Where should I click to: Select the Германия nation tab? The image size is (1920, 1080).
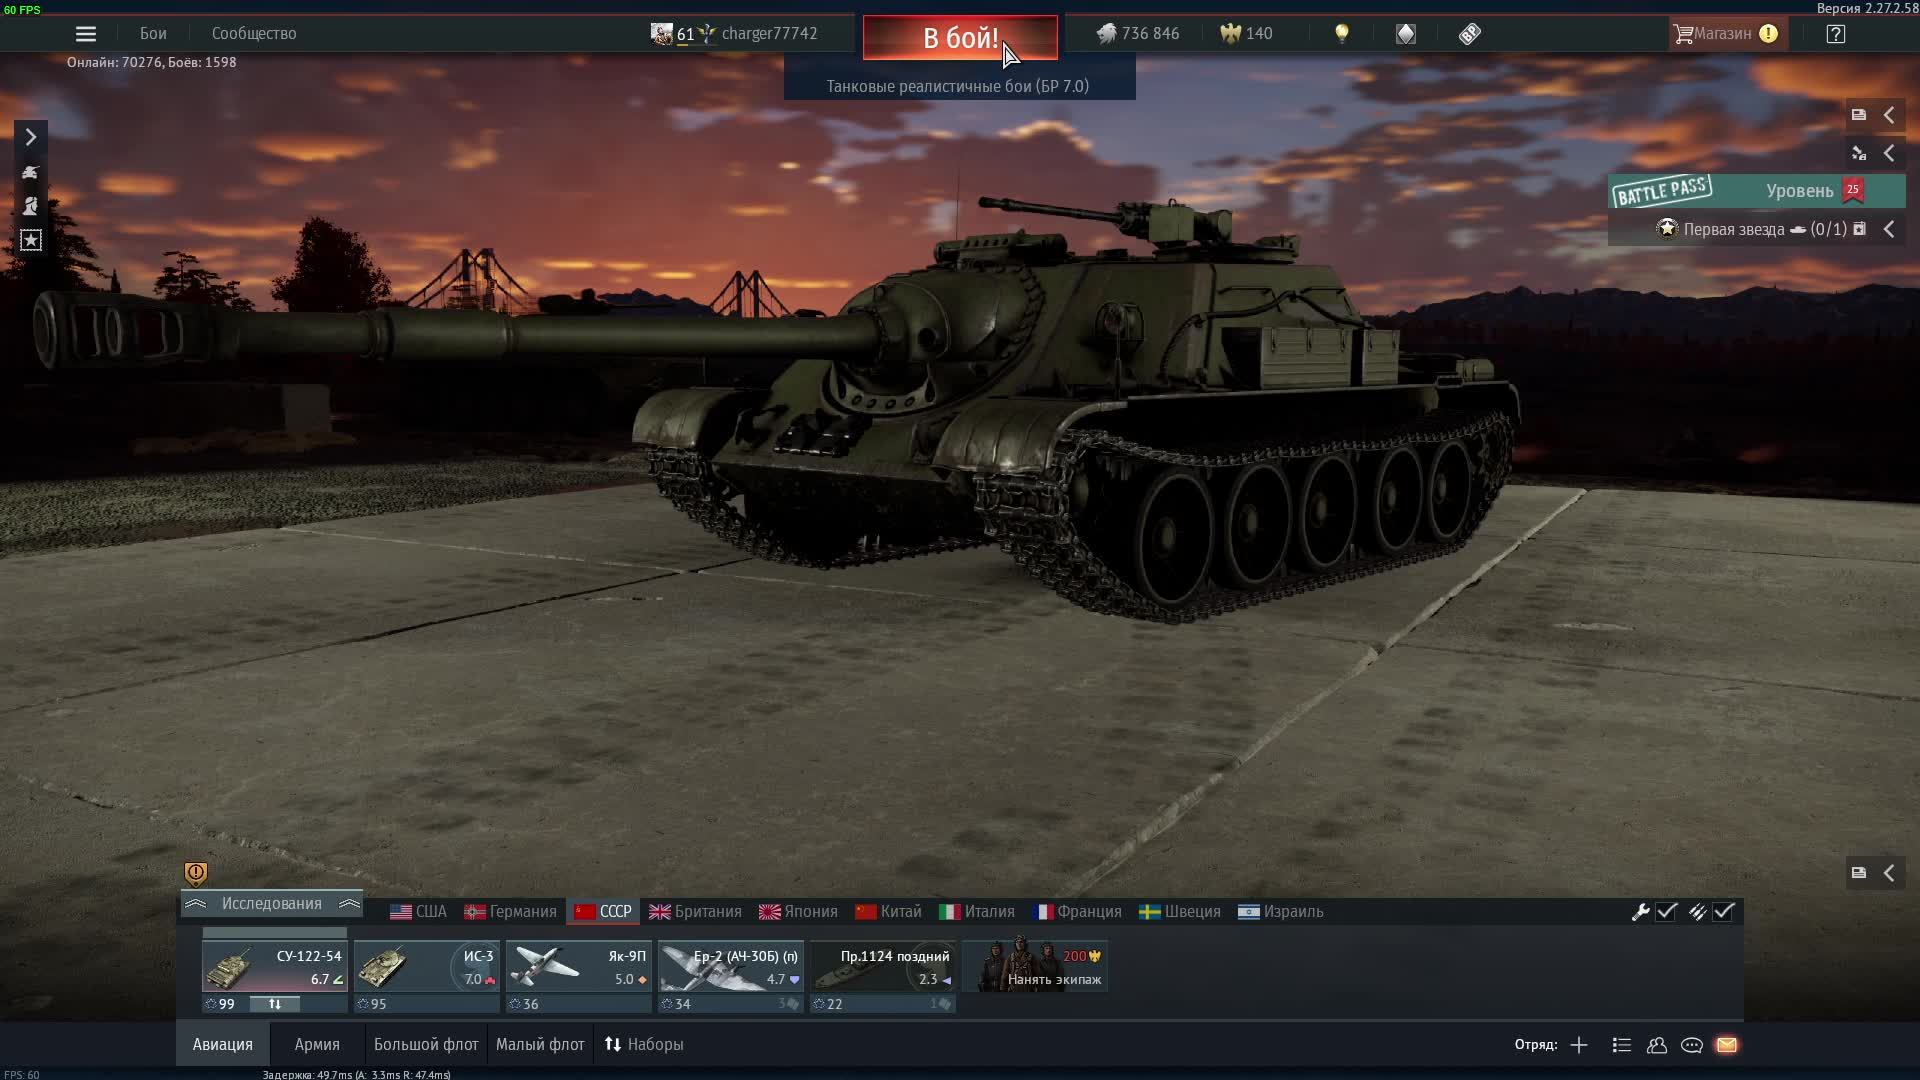click(511, 912)
